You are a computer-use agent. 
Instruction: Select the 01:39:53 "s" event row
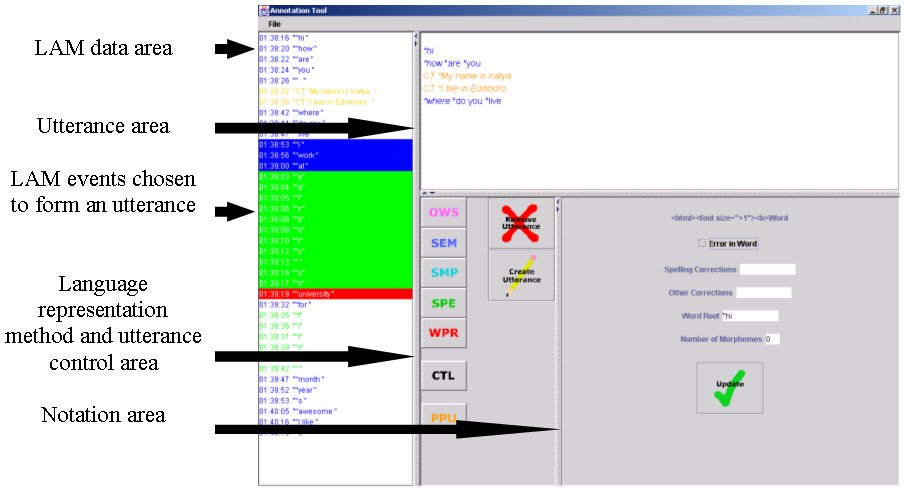tap(335, 401)
